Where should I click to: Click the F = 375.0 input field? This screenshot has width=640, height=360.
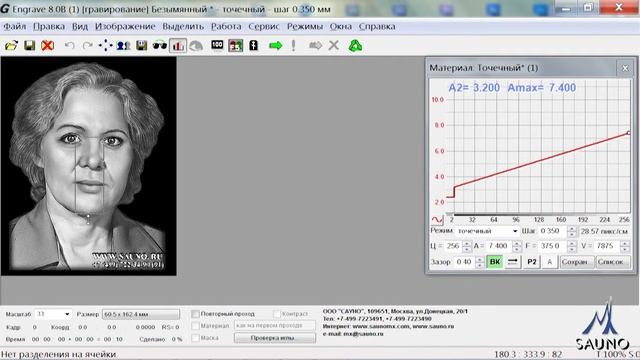(x=552, y=246)
